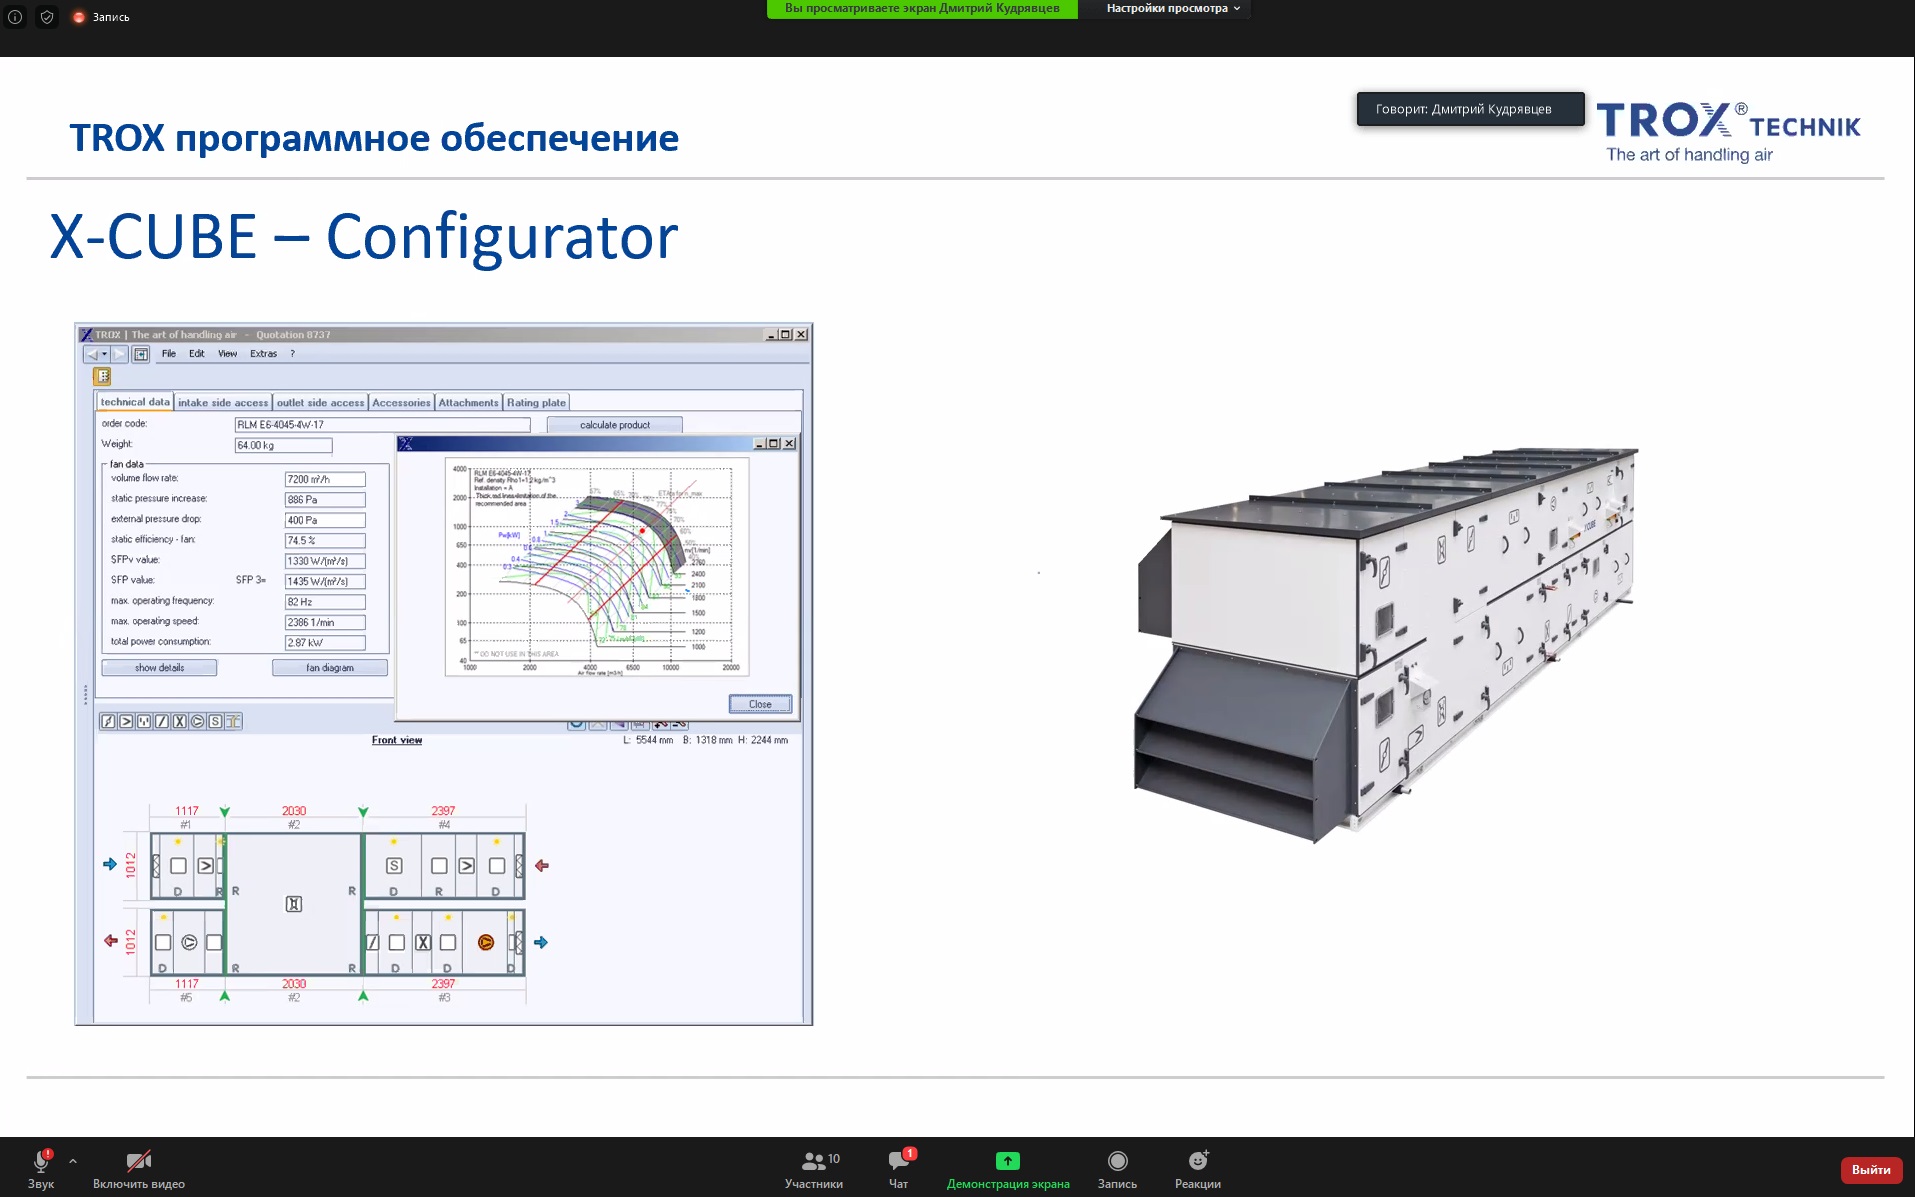Select the 'X' component tool in lower toolbar
The height and width of the screenshot is (1197, 1917).
(180, 721)
